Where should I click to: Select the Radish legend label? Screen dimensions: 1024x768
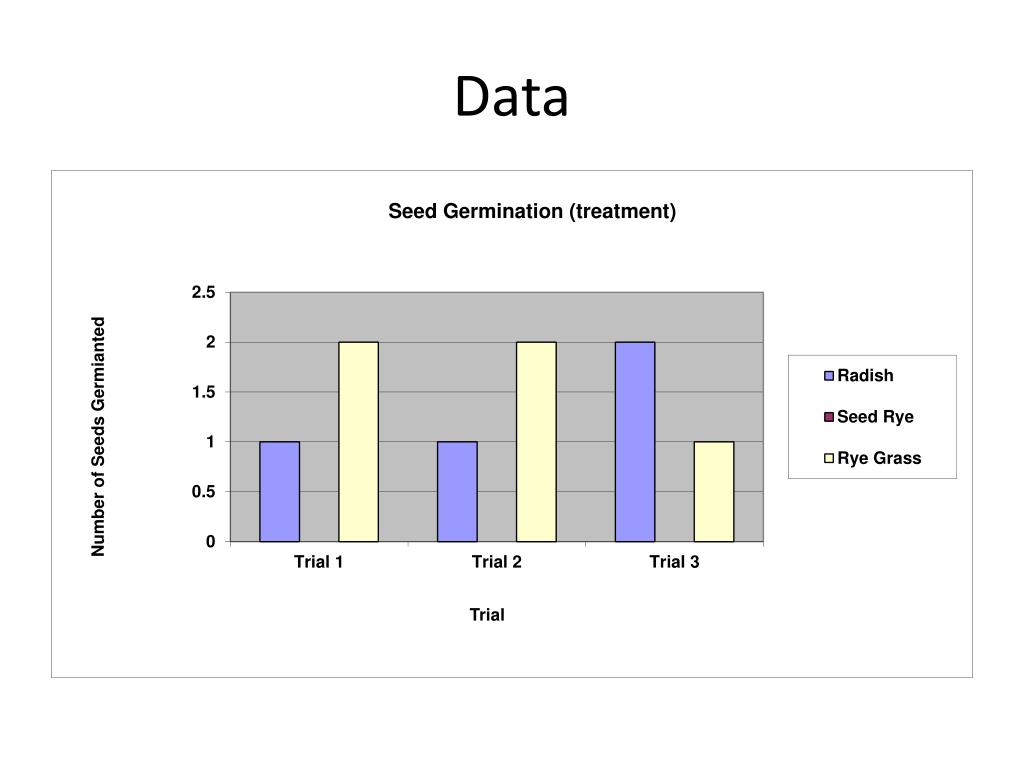865,376
